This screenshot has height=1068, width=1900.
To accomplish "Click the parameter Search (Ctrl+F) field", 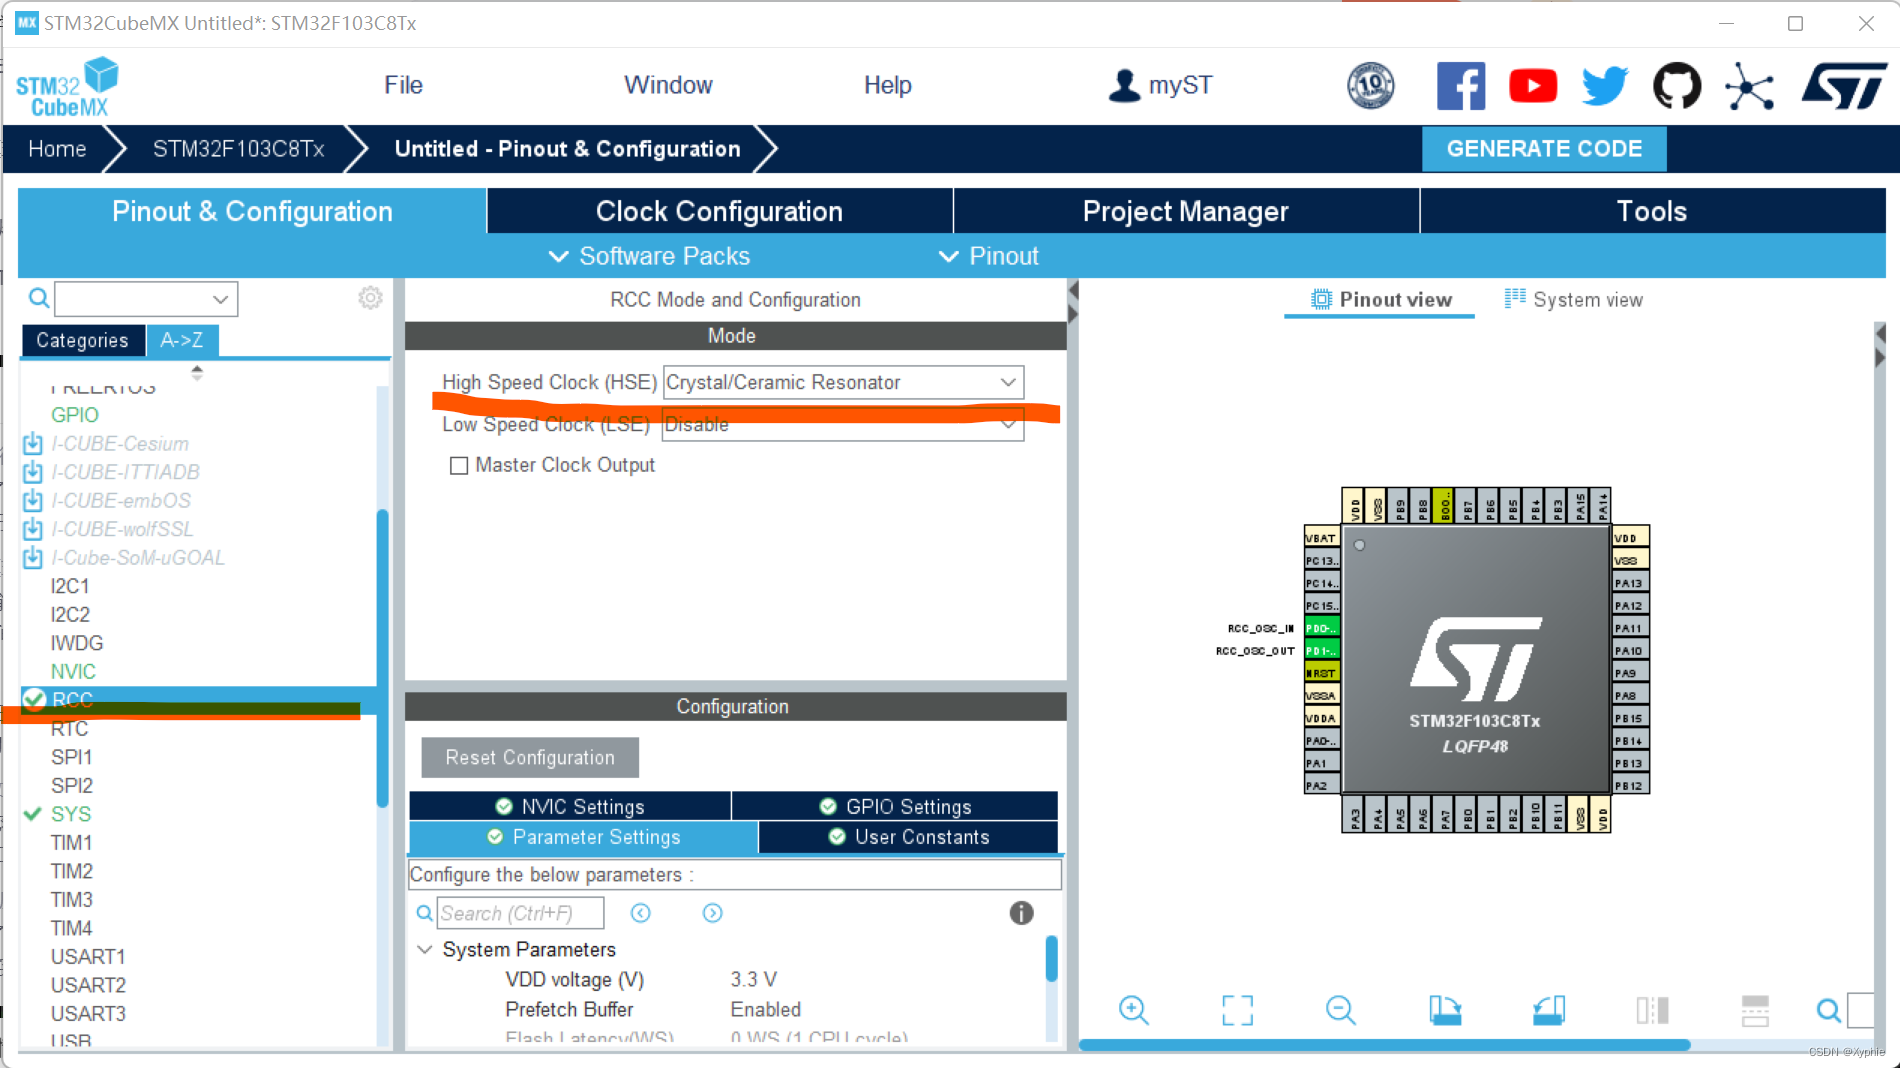I will click(x=520, y=913).
